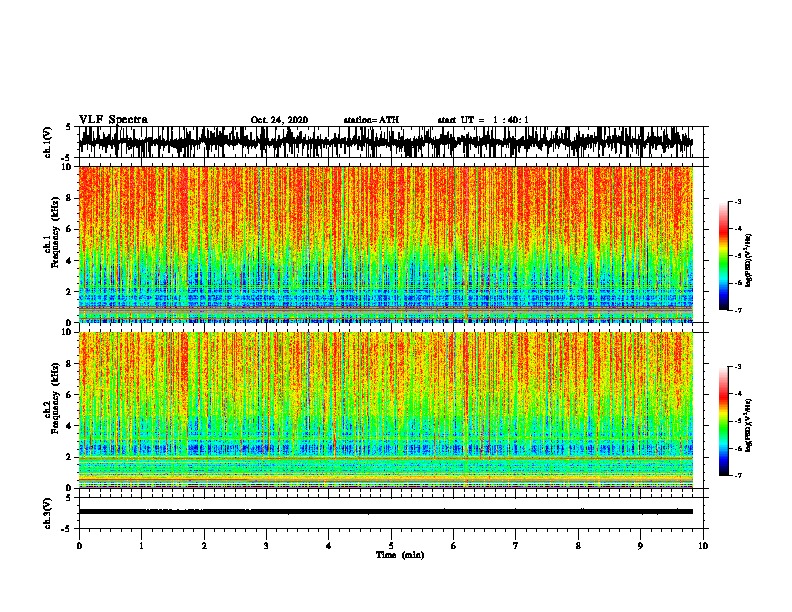Click inside the ch.2 frequency spectrogram panel
This screenshot has height=612, width=792.
click(x=386, y=410)
